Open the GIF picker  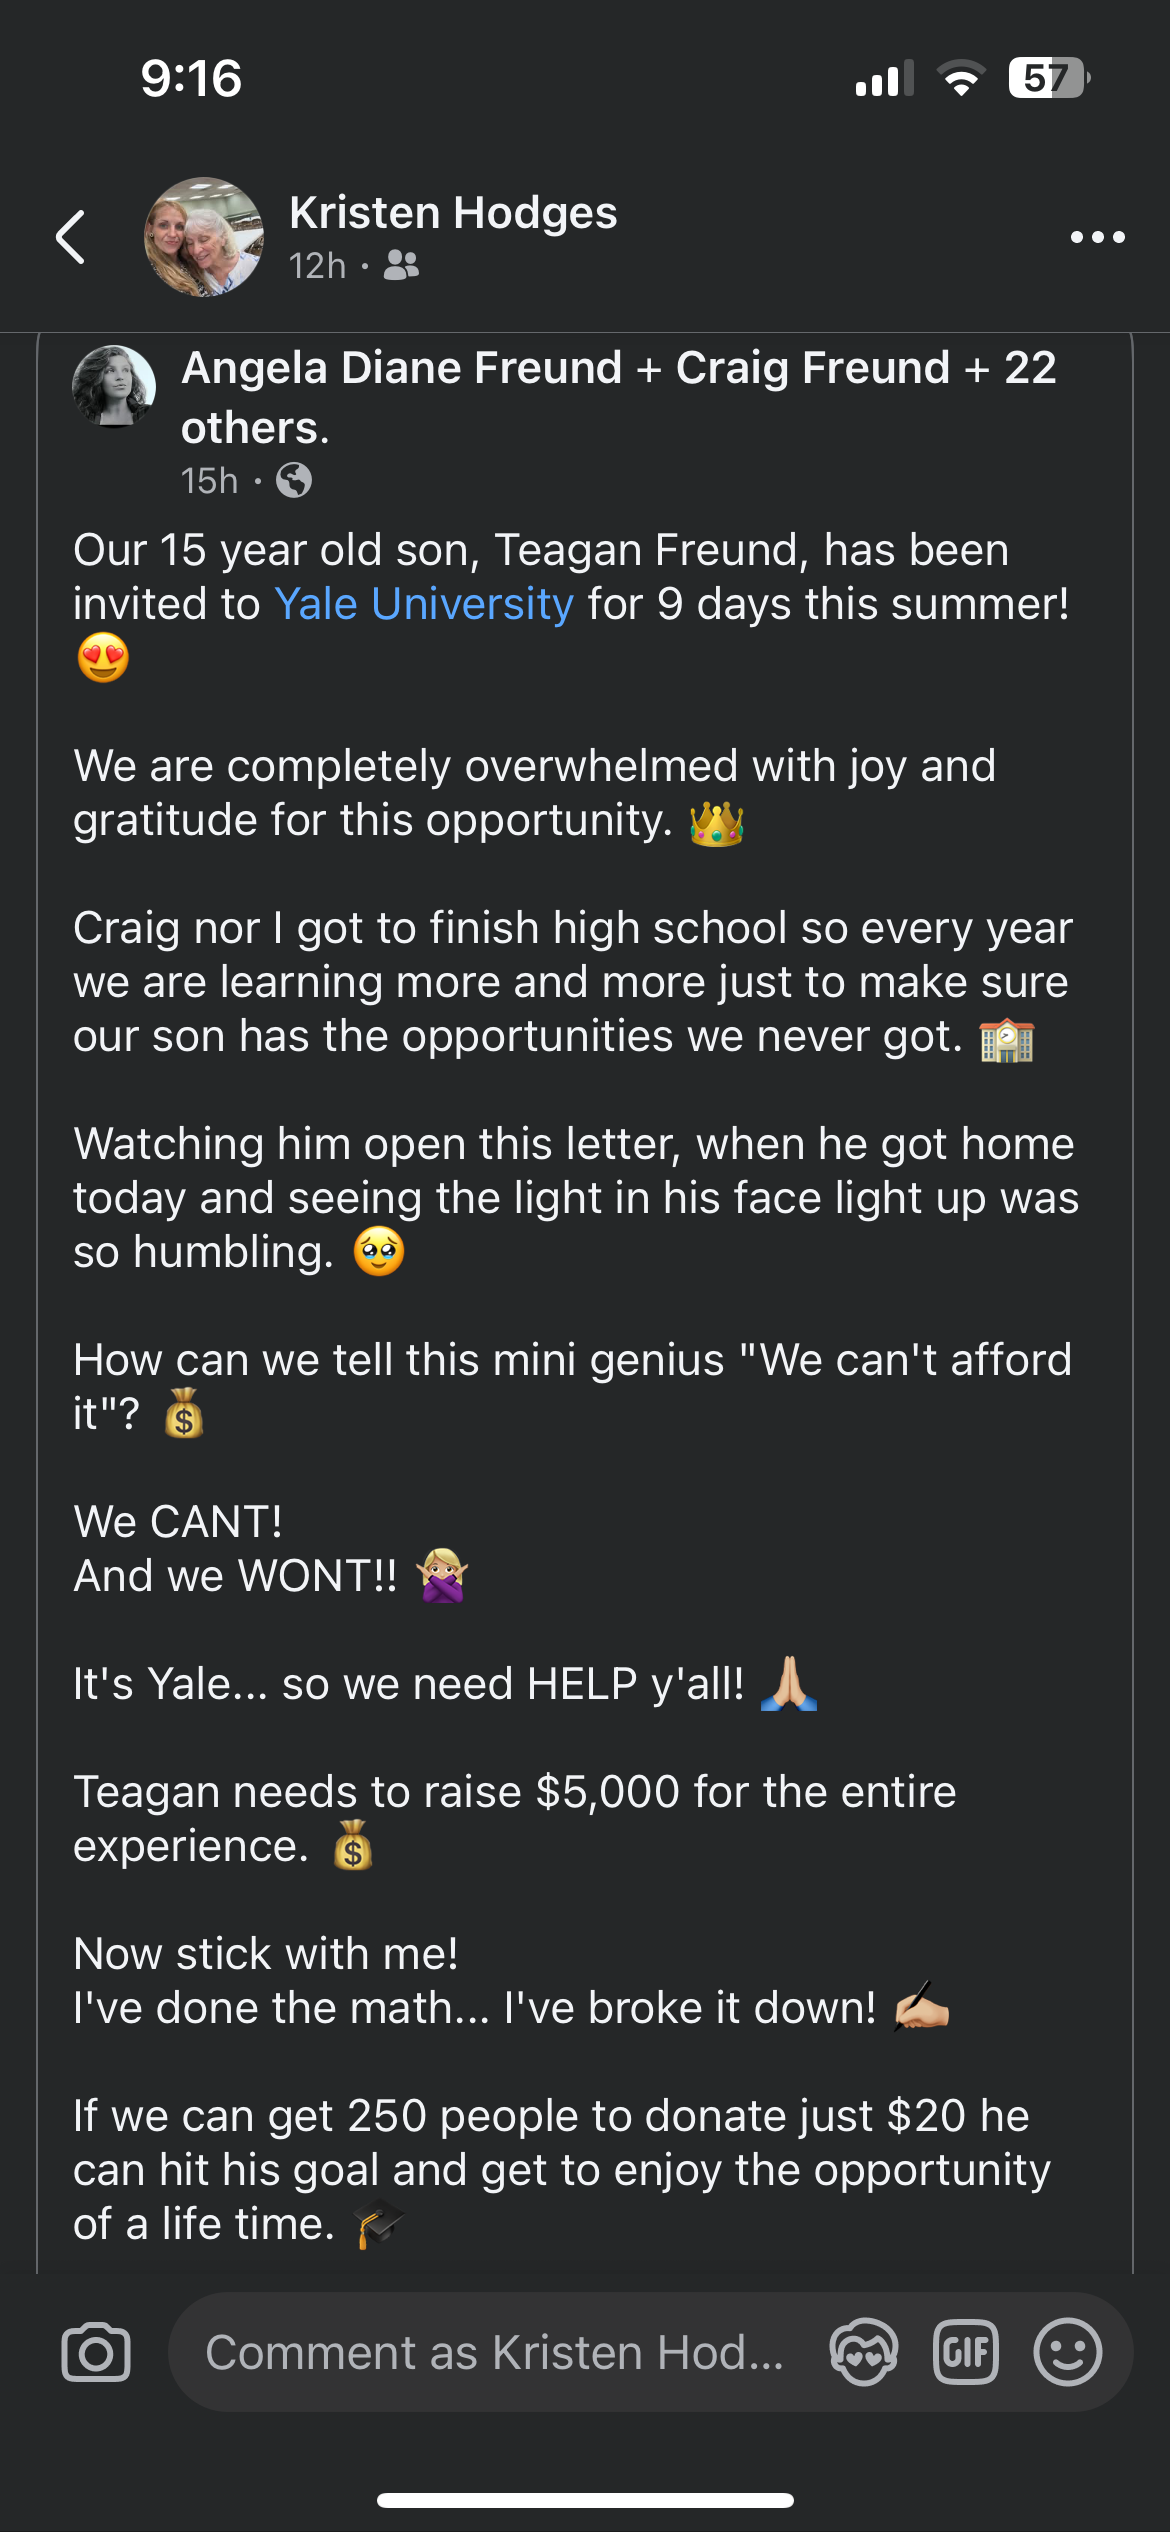(965, 2352)
